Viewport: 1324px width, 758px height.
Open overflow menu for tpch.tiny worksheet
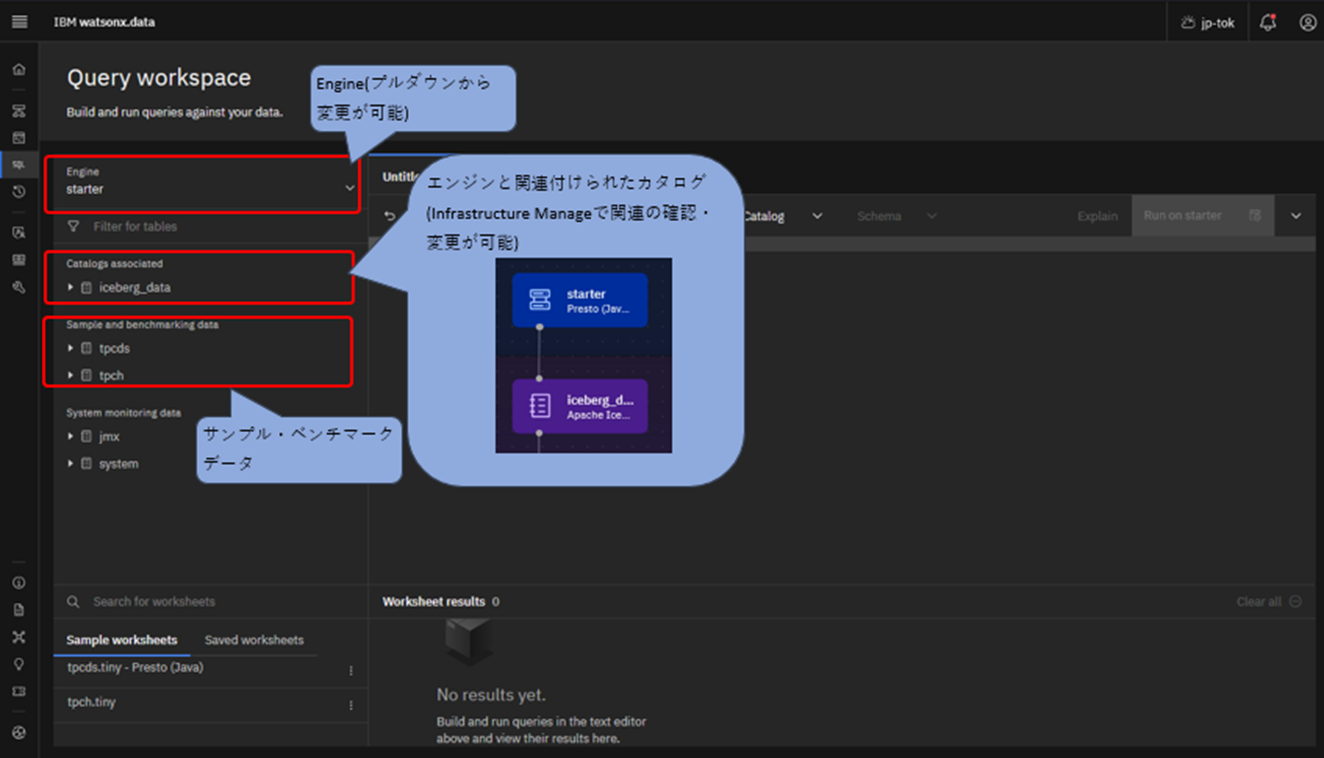[x=351, y=705]
